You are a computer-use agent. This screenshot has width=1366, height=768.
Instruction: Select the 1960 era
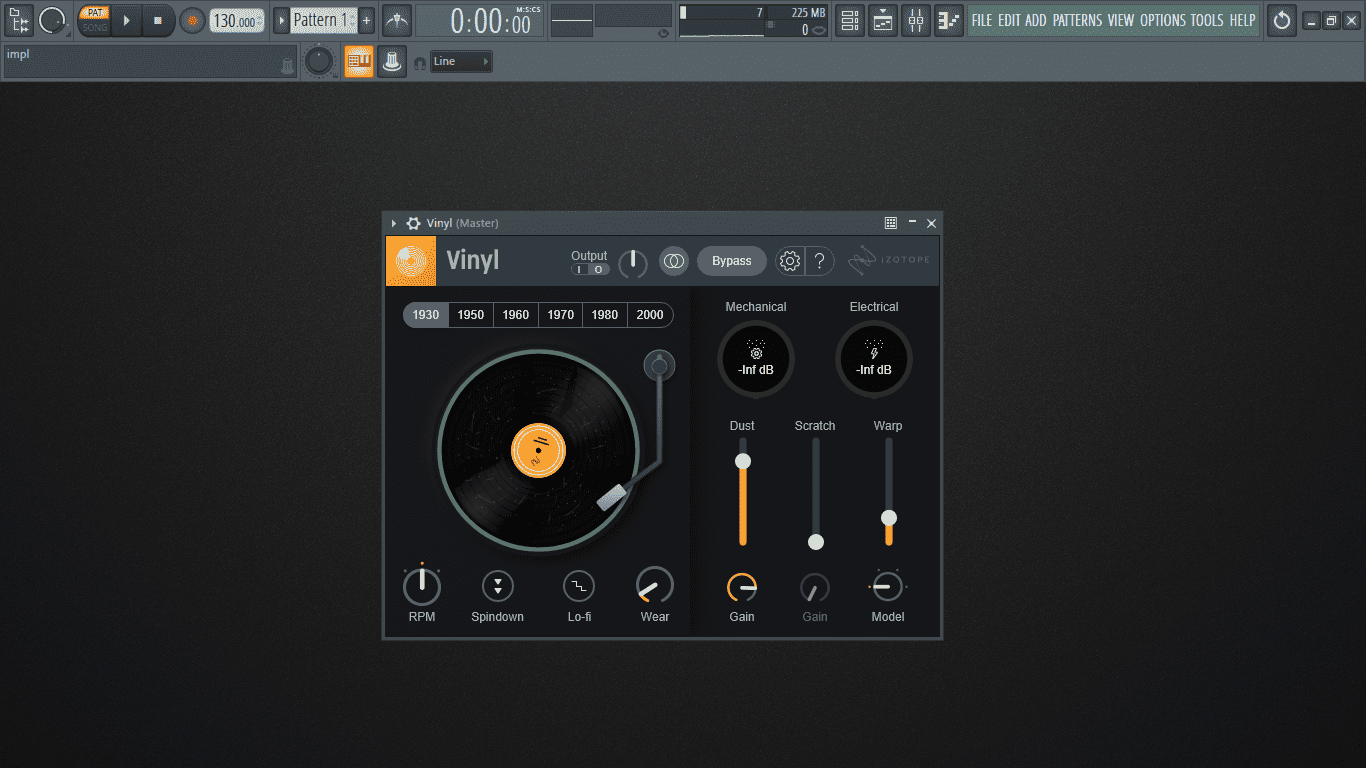tap(516, 315)
